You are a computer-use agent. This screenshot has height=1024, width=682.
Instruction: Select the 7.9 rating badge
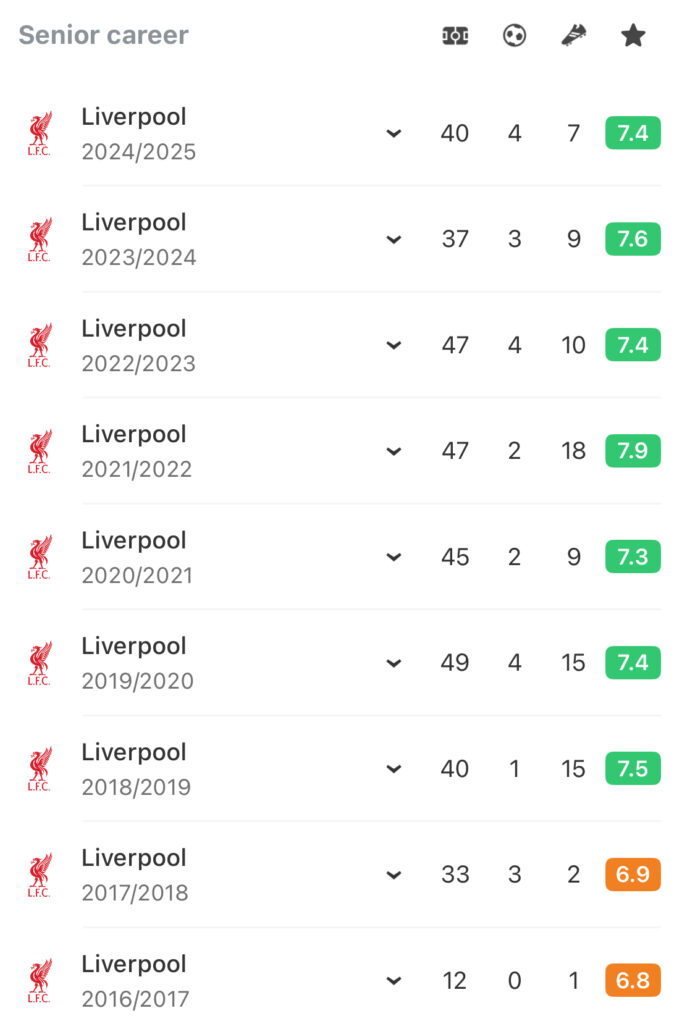pos(632,451)
